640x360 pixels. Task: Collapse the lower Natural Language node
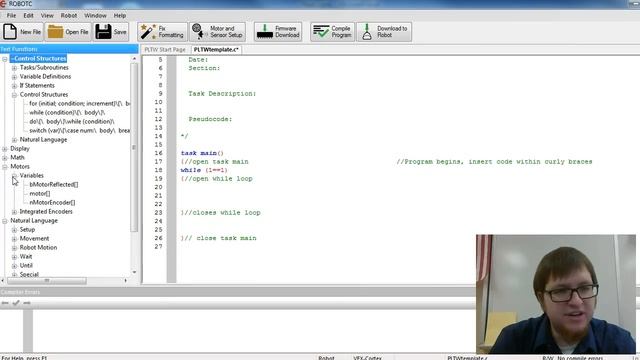5,221
